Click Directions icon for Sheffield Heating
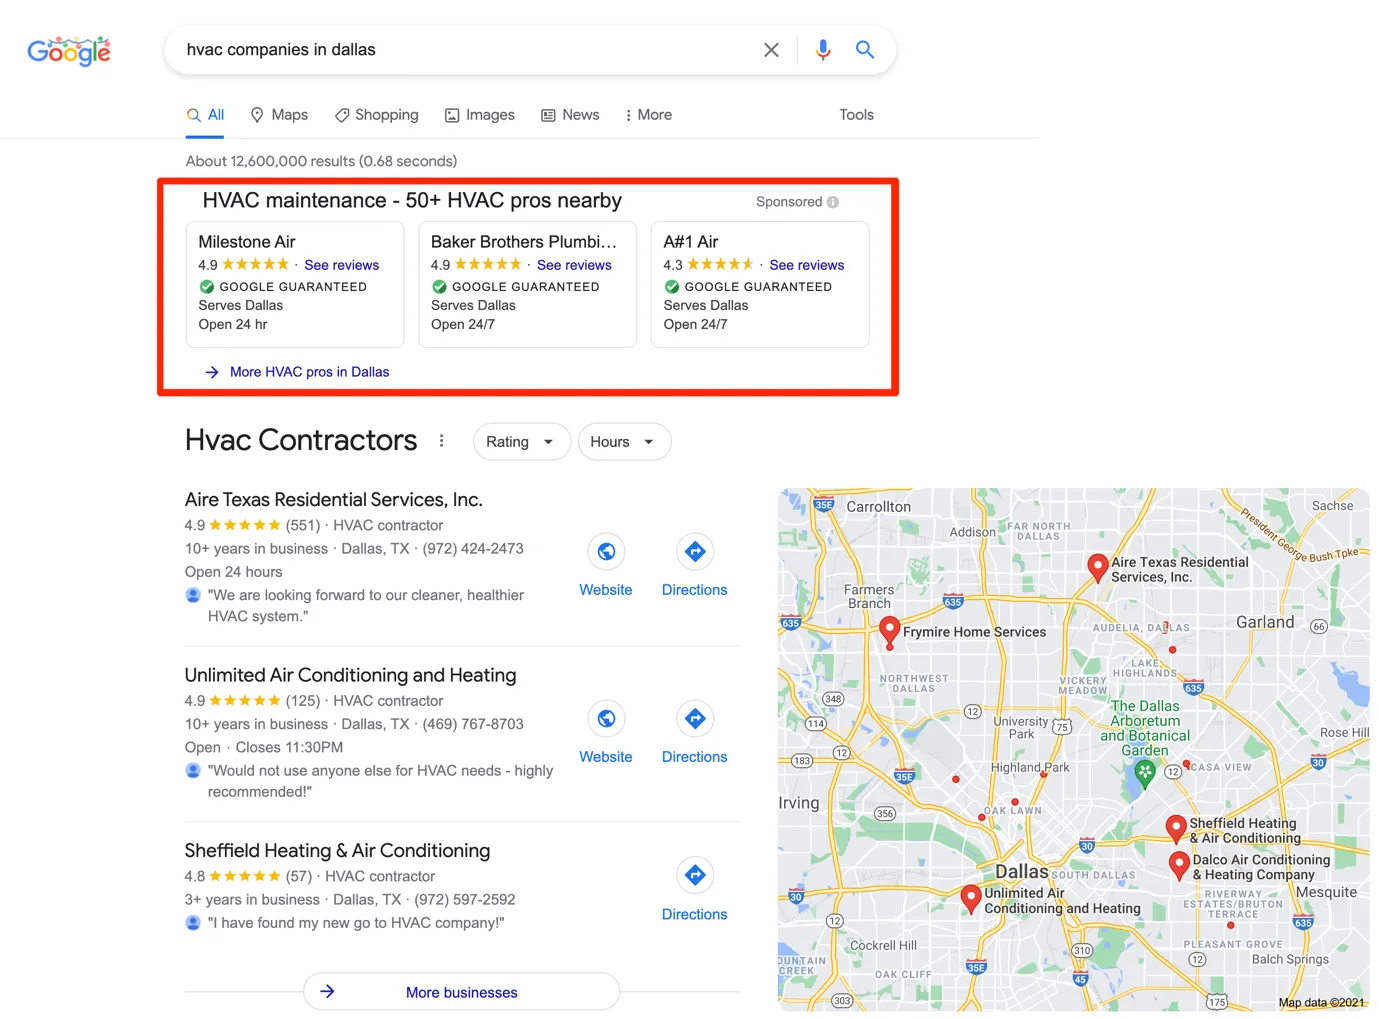The height and width of the screenshot is (1019, 1379). coord(695,876)
